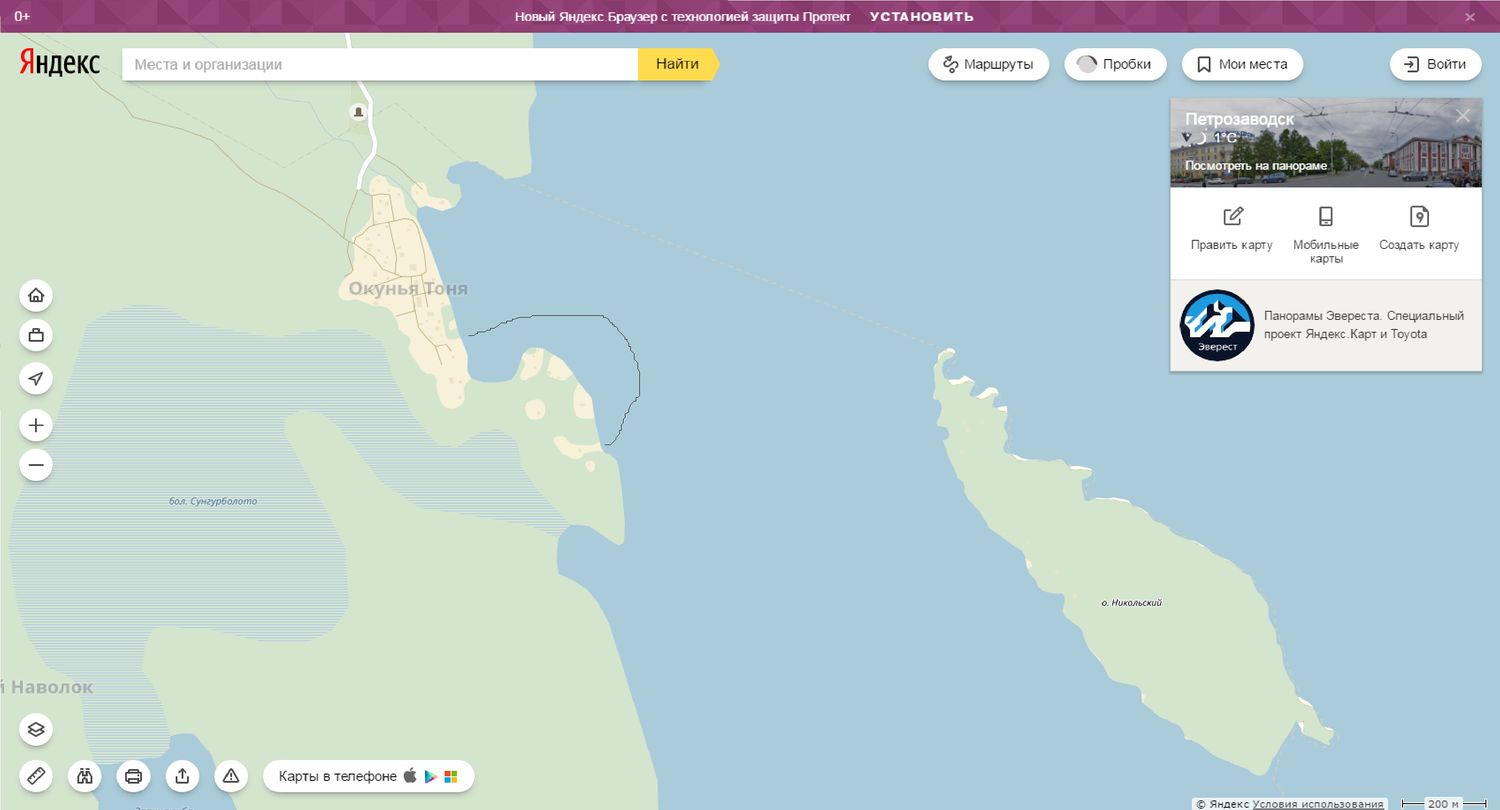Locate my position with arrow icon

pos(36,378)
